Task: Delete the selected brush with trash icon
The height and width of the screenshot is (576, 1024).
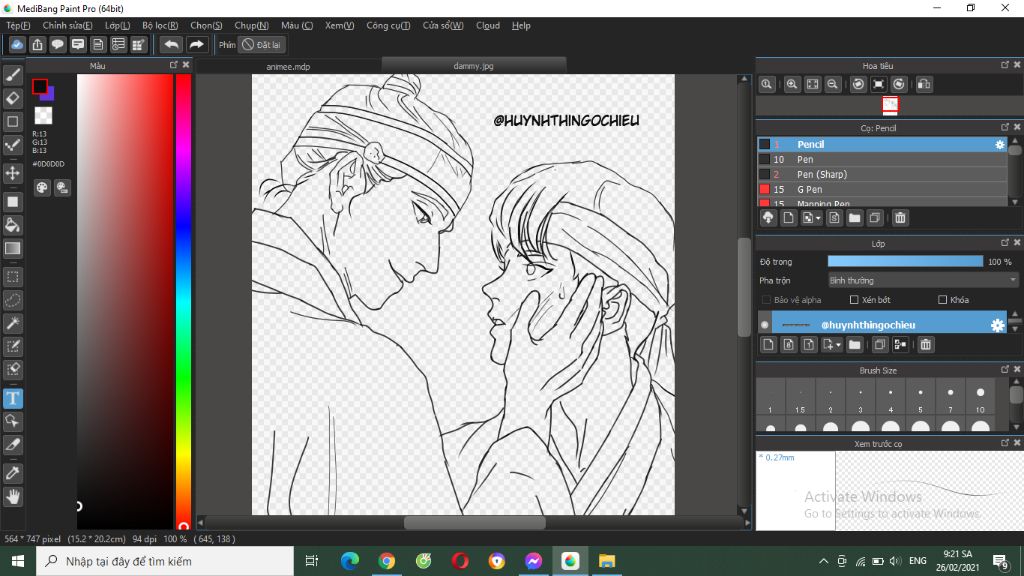Action: point(900,218)
